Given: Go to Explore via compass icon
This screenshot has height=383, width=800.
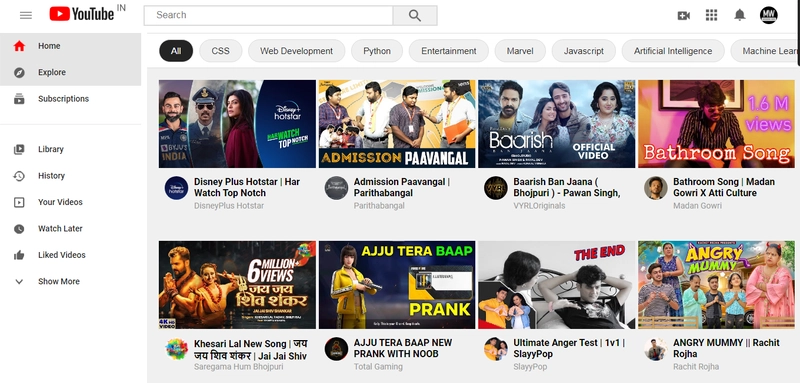Looking at the screenshot, I should [x=19, y=72].
